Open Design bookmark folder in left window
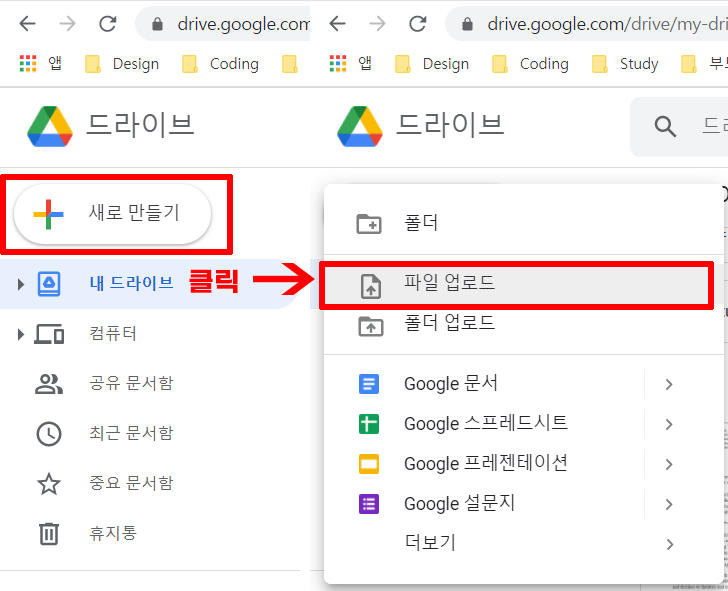The image size is (728, 591). [122, 64]
